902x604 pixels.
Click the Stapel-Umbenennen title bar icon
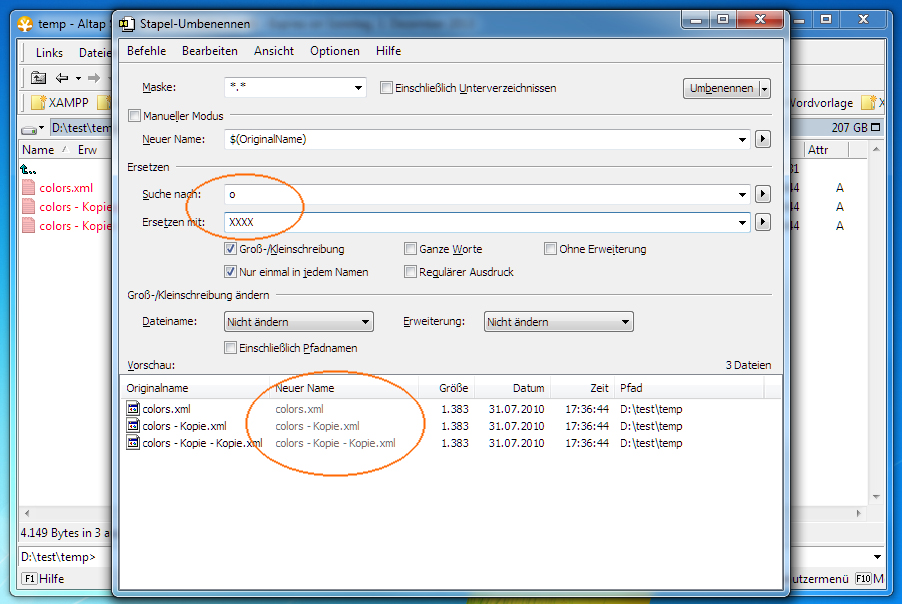(x=123, y=23)
